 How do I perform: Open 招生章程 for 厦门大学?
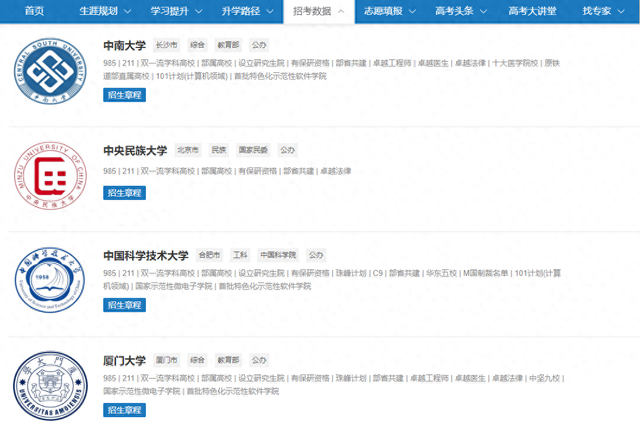[x=124, y=410]
